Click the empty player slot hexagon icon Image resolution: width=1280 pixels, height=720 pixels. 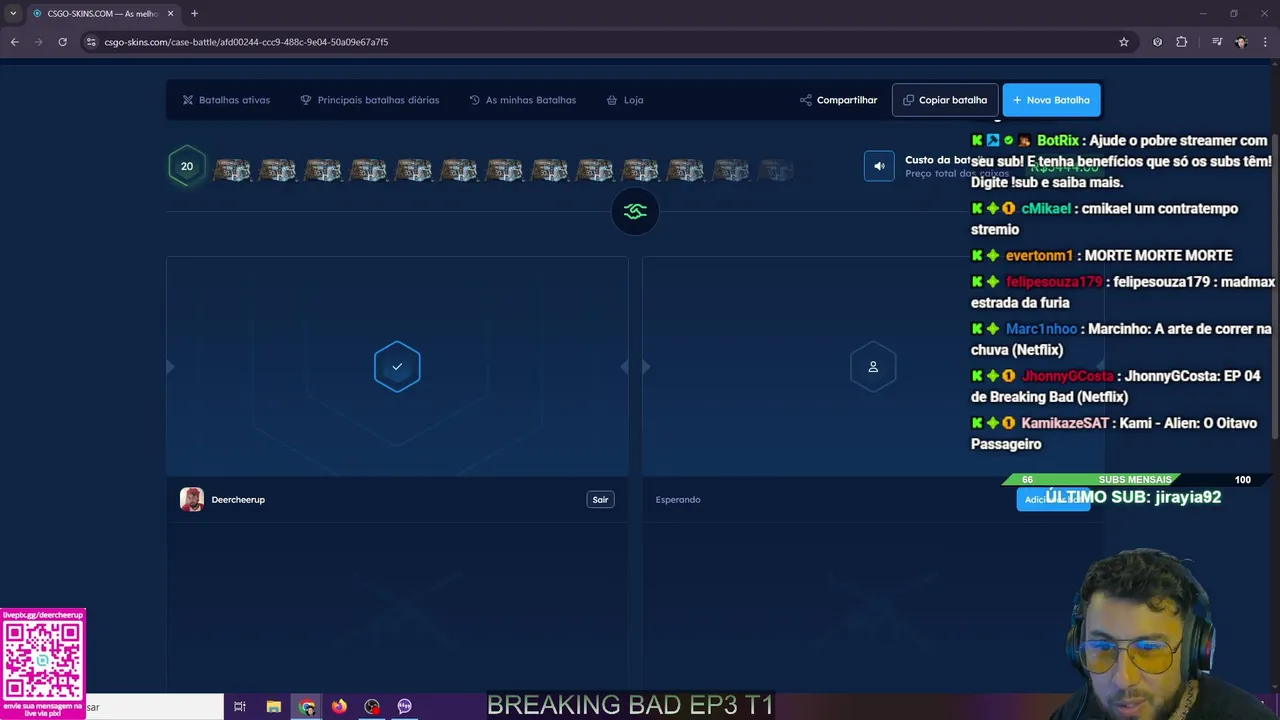[873, 367]
